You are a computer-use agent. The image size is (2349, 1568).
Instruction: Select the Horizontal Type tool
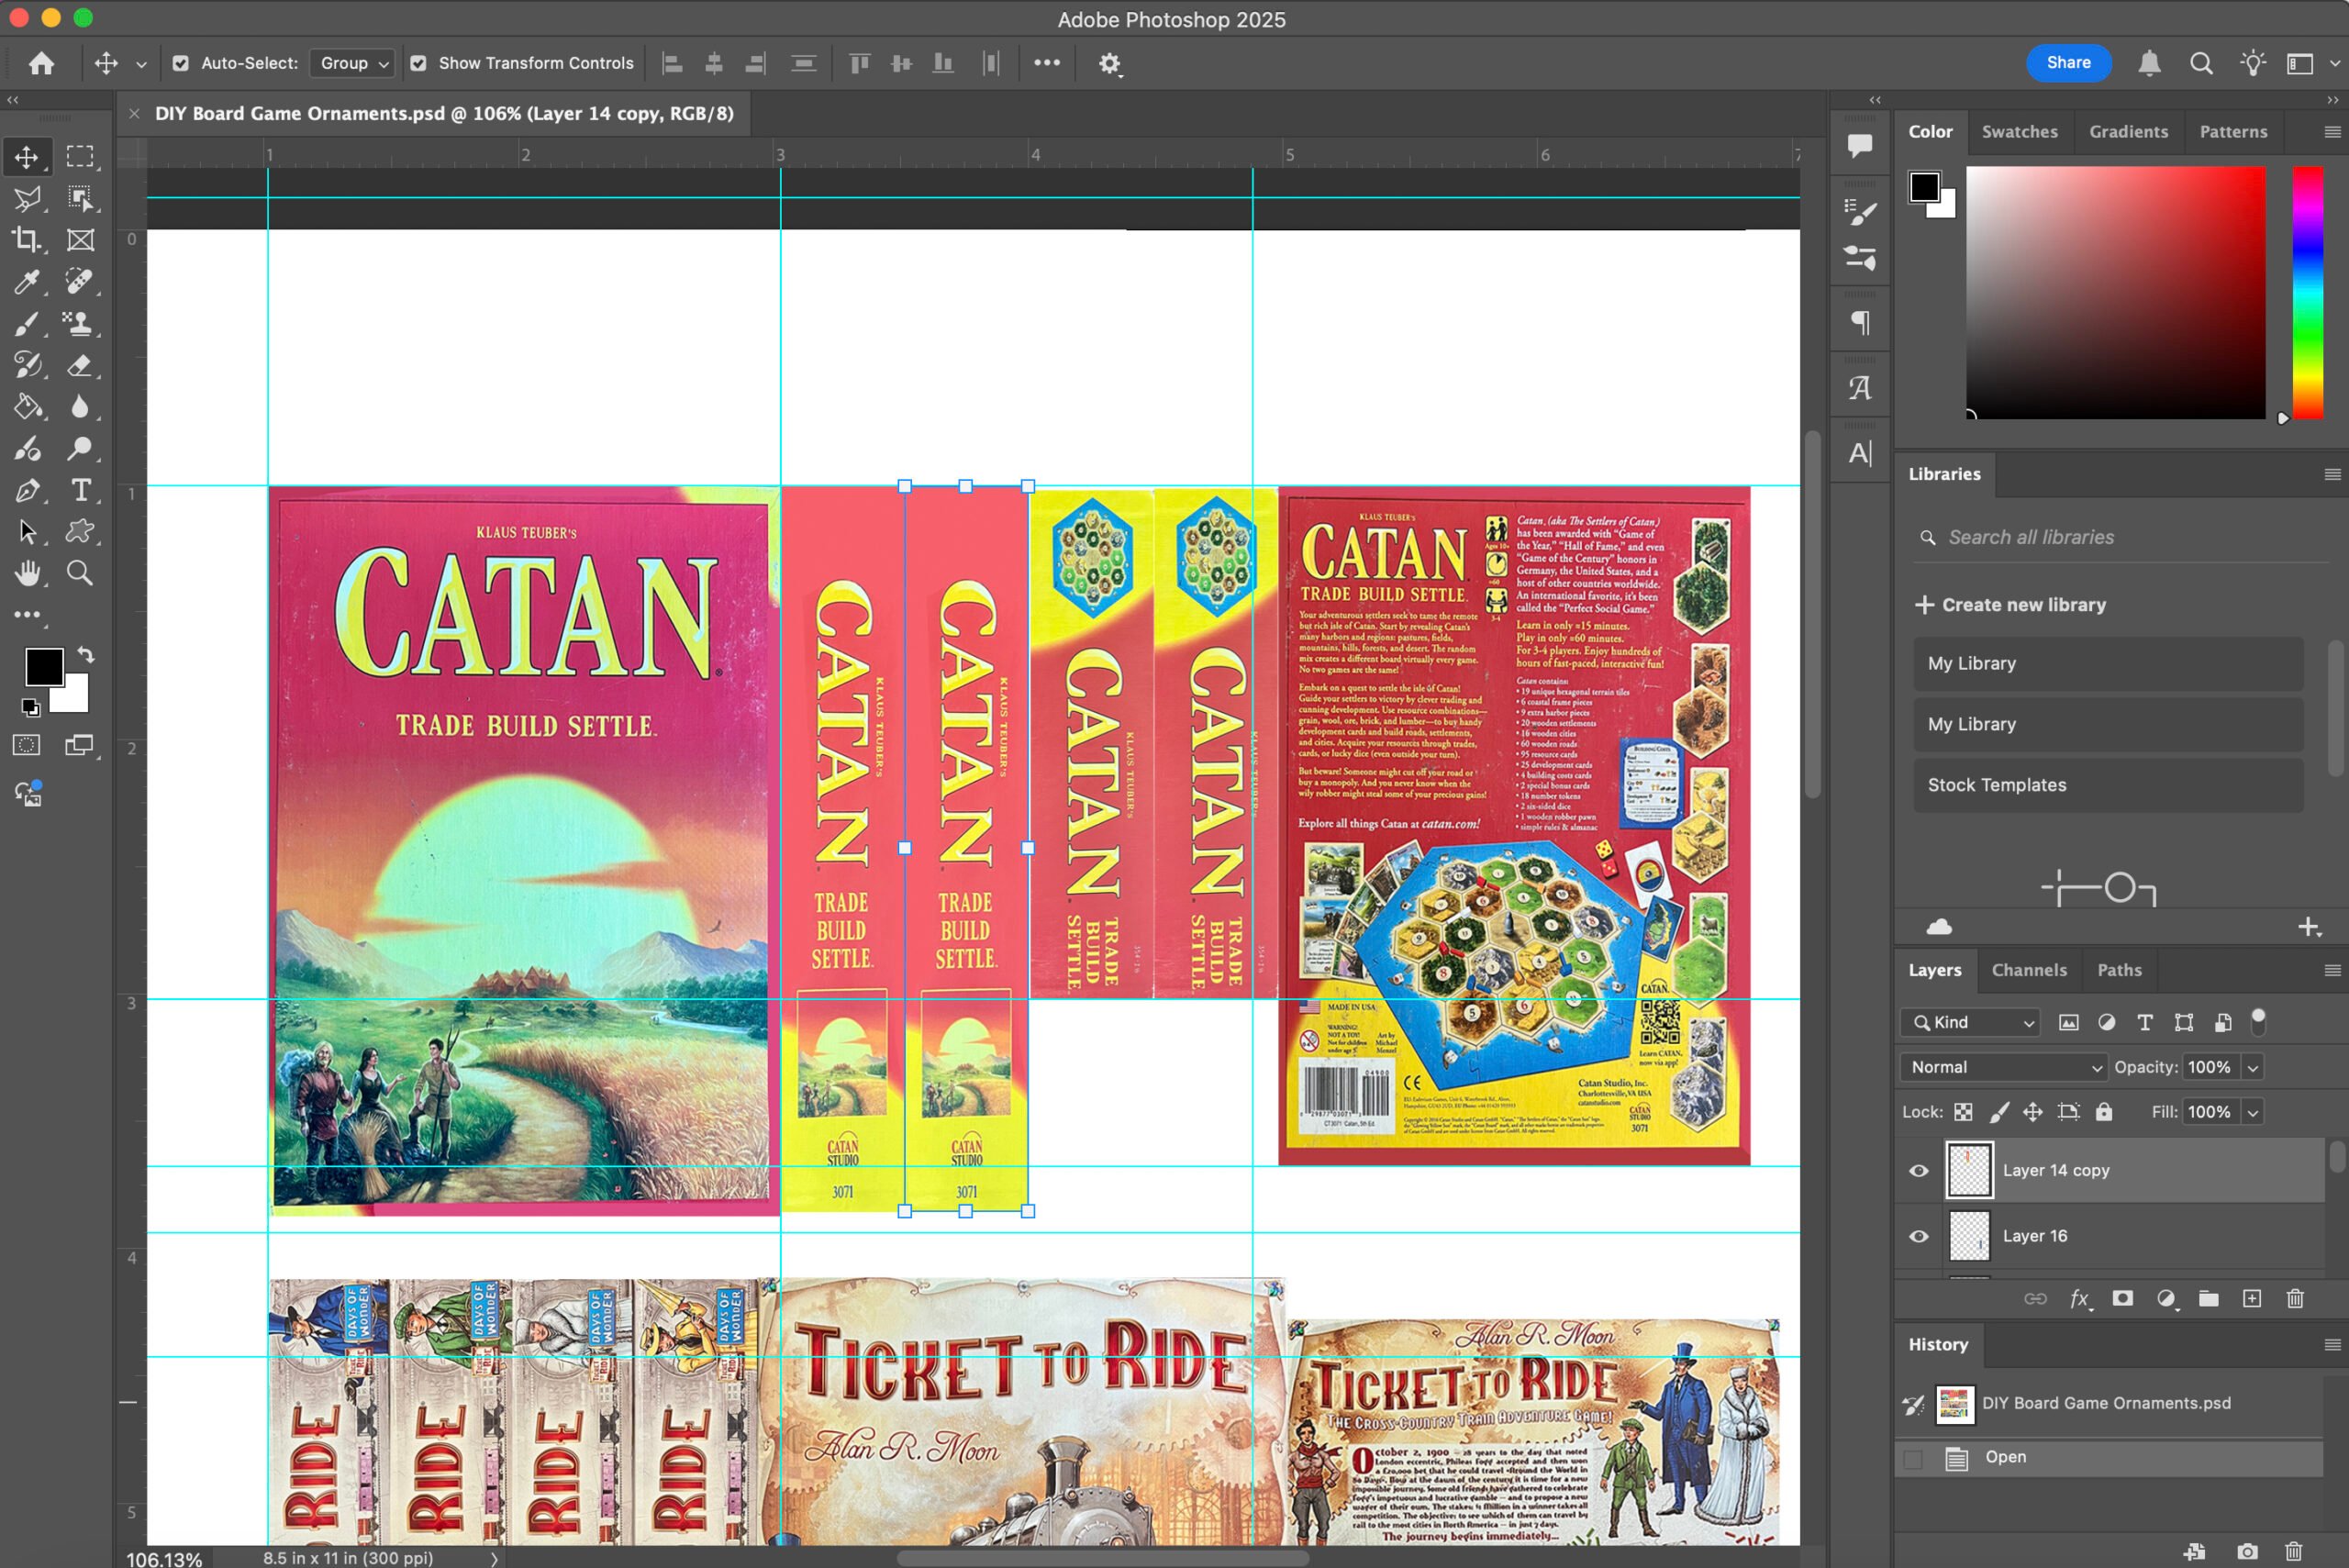pos(80,491)
